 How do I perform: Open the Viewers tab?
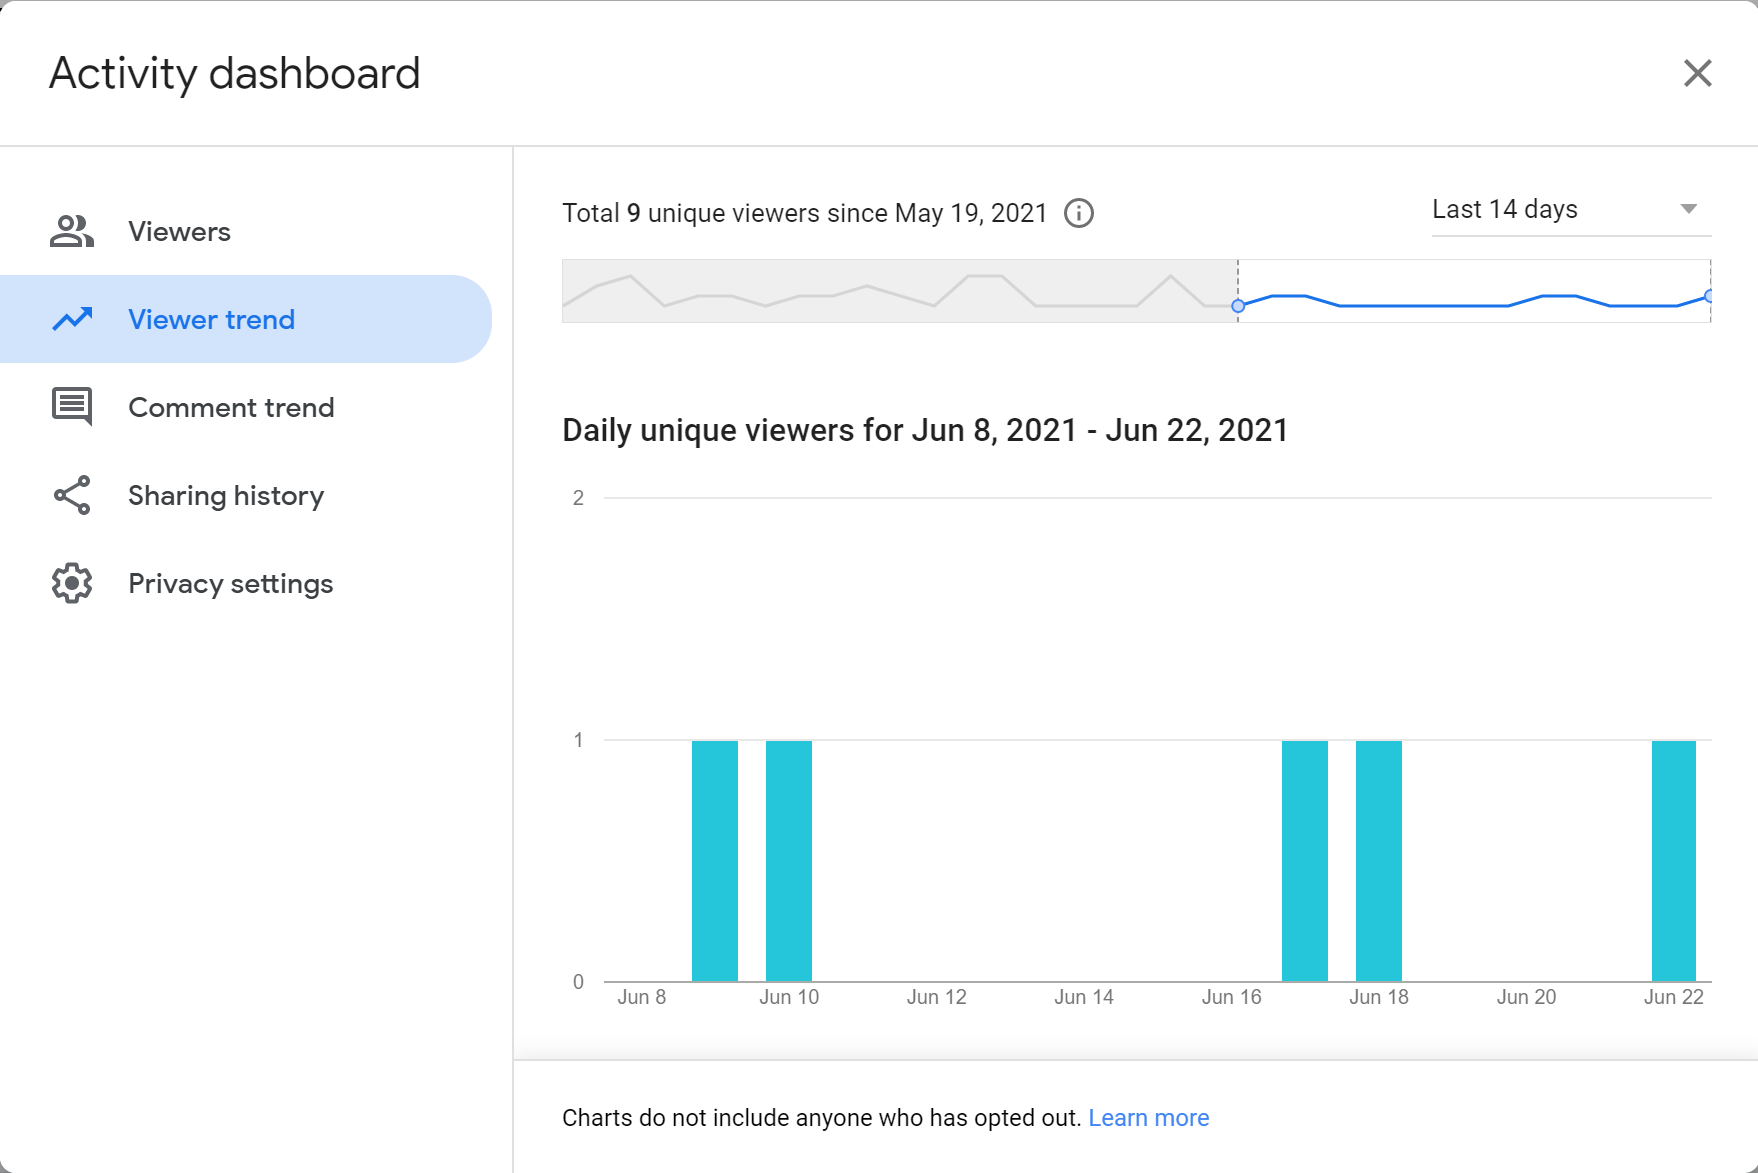(x=180, y=231)
